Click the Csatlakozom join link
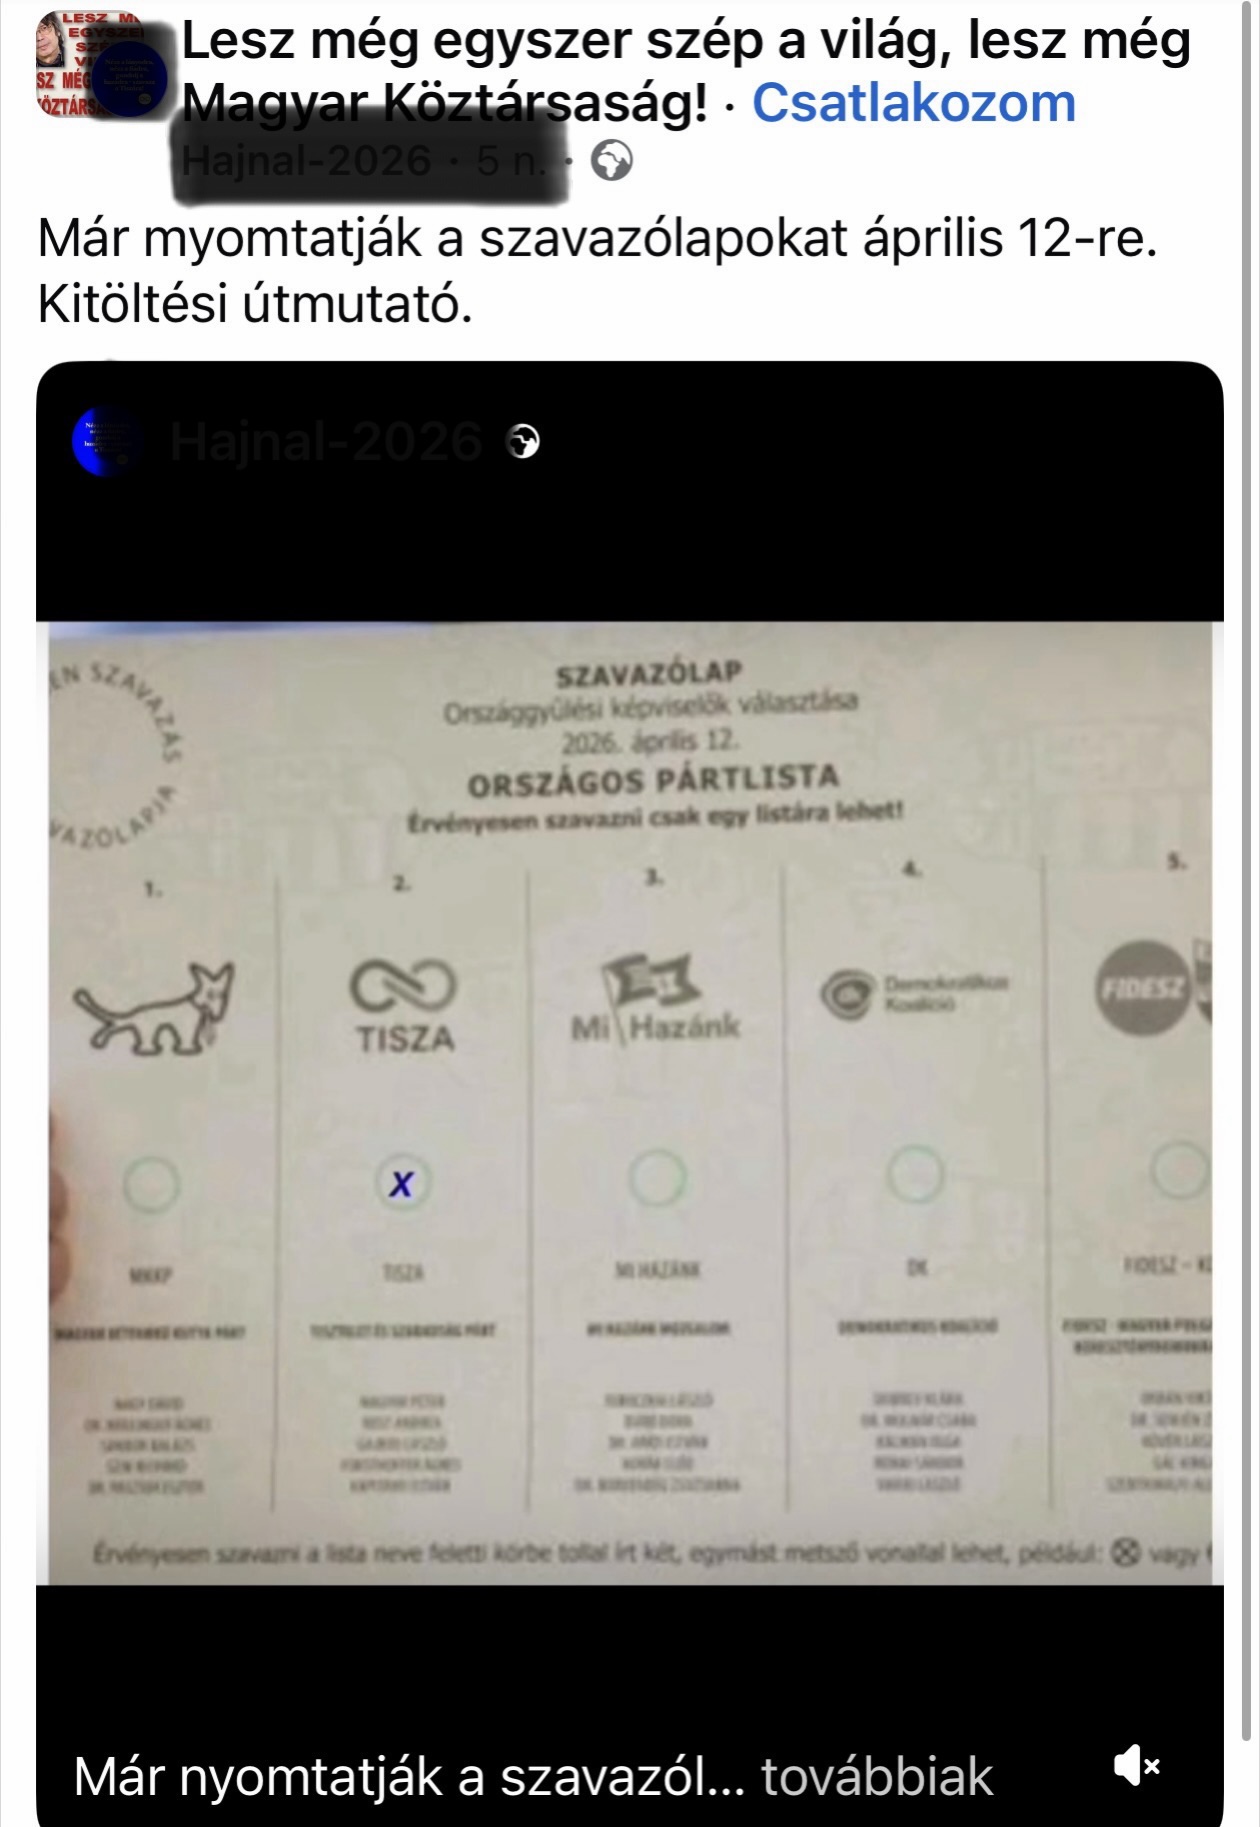Image resolution: width=1260 pixels, height=1827 pixels. 913,102
